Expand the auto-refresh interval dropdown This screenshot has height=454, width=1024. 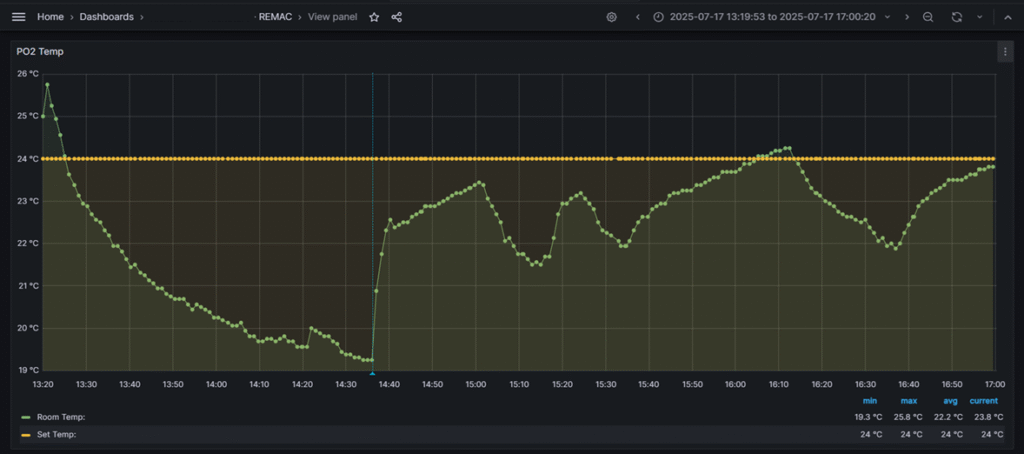pos(979,17)
